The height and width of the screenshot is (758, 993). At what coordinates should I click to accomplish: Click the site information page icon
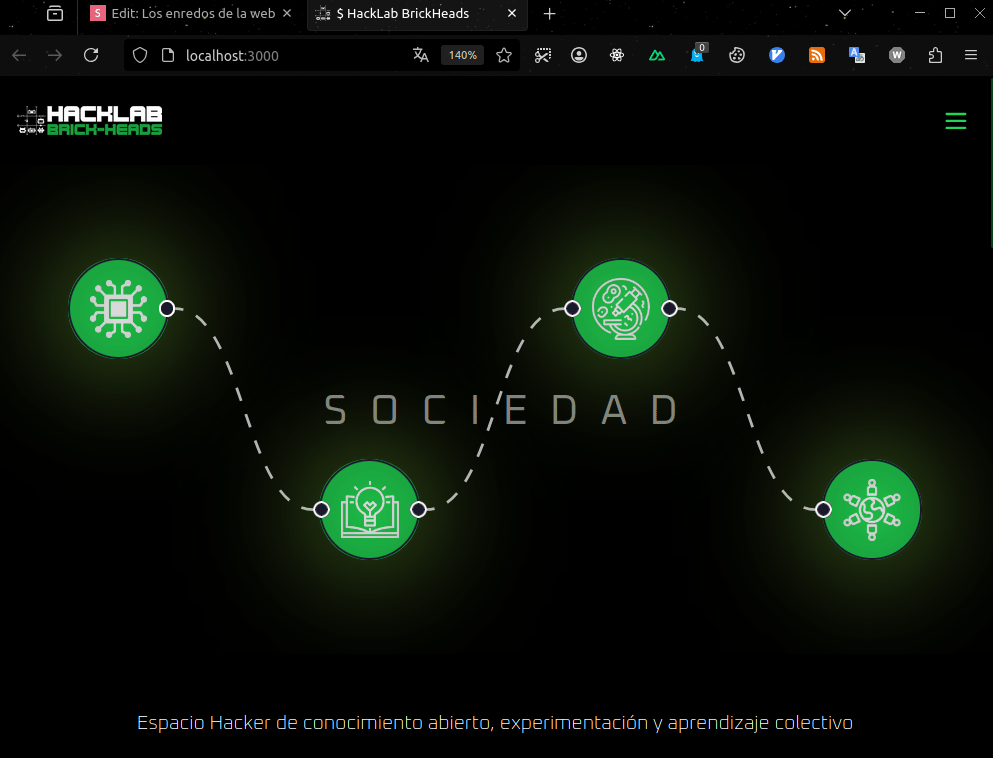pos(168,55)
